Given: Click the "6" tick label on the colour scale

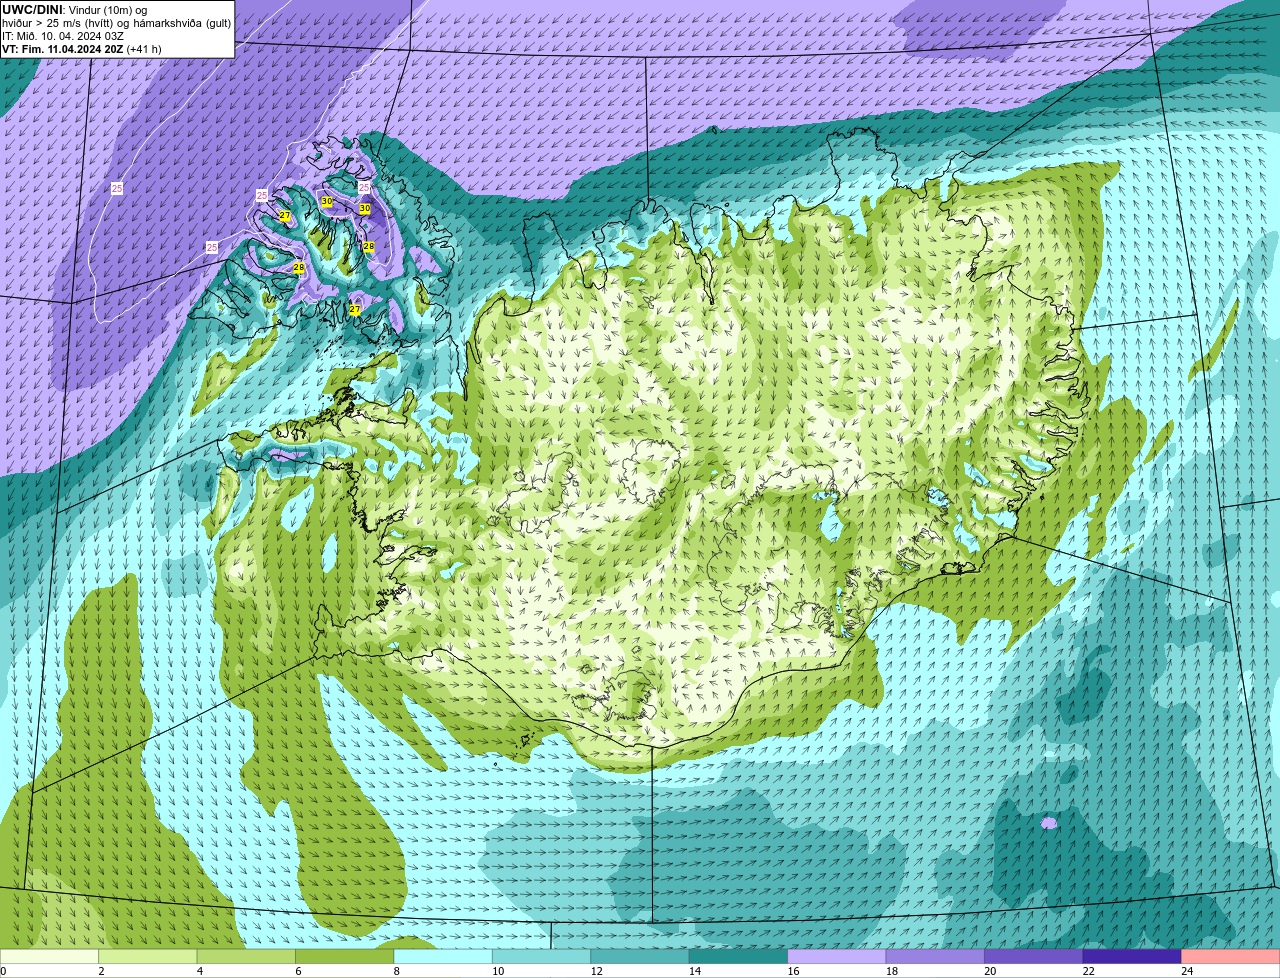Looking at the screenshot, I should (298, 971).
